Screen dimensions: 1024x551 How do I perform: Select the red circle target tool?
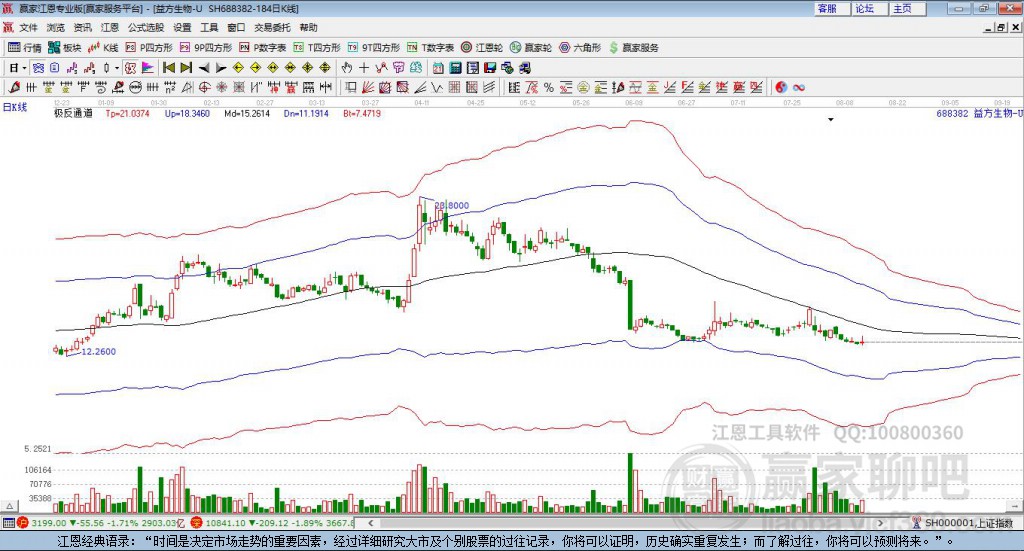[x=204, y=87]
